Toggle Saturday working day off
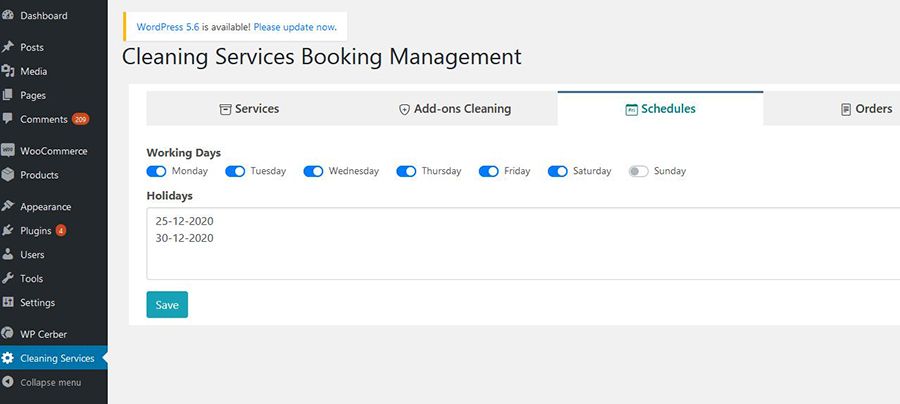 [557, 171]
